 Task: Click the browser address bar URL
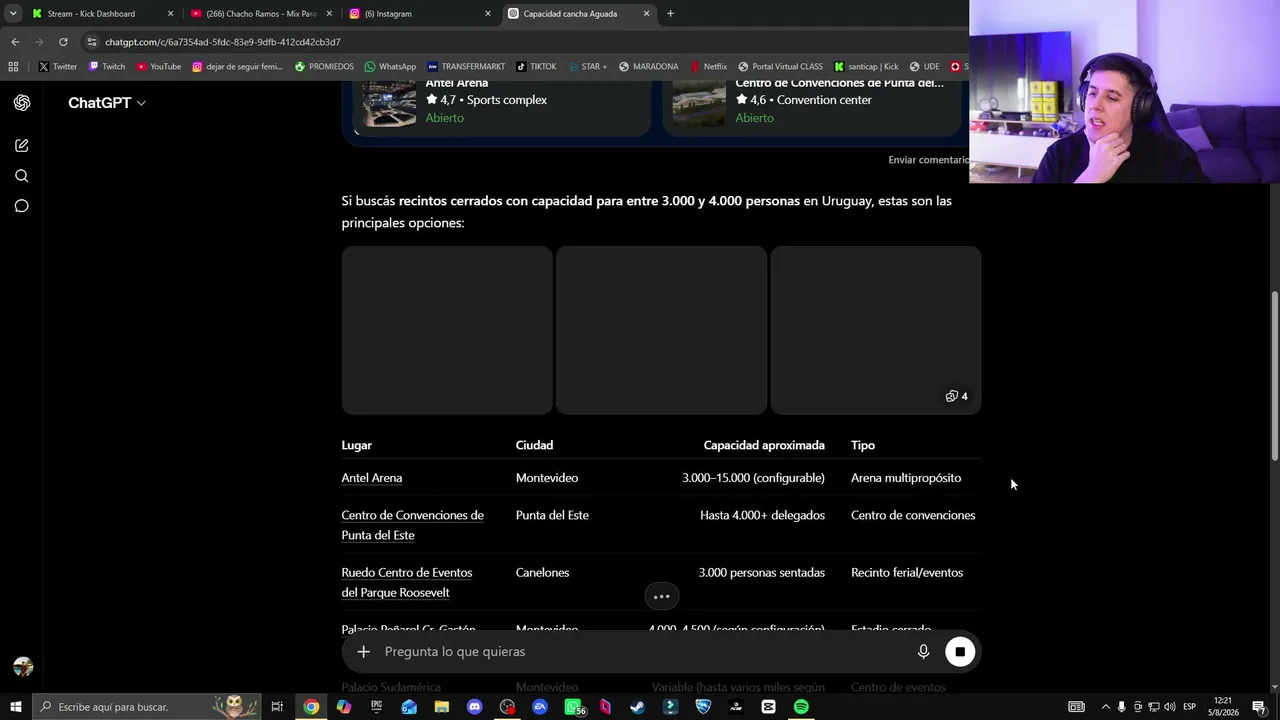click(x=223, y=42)
